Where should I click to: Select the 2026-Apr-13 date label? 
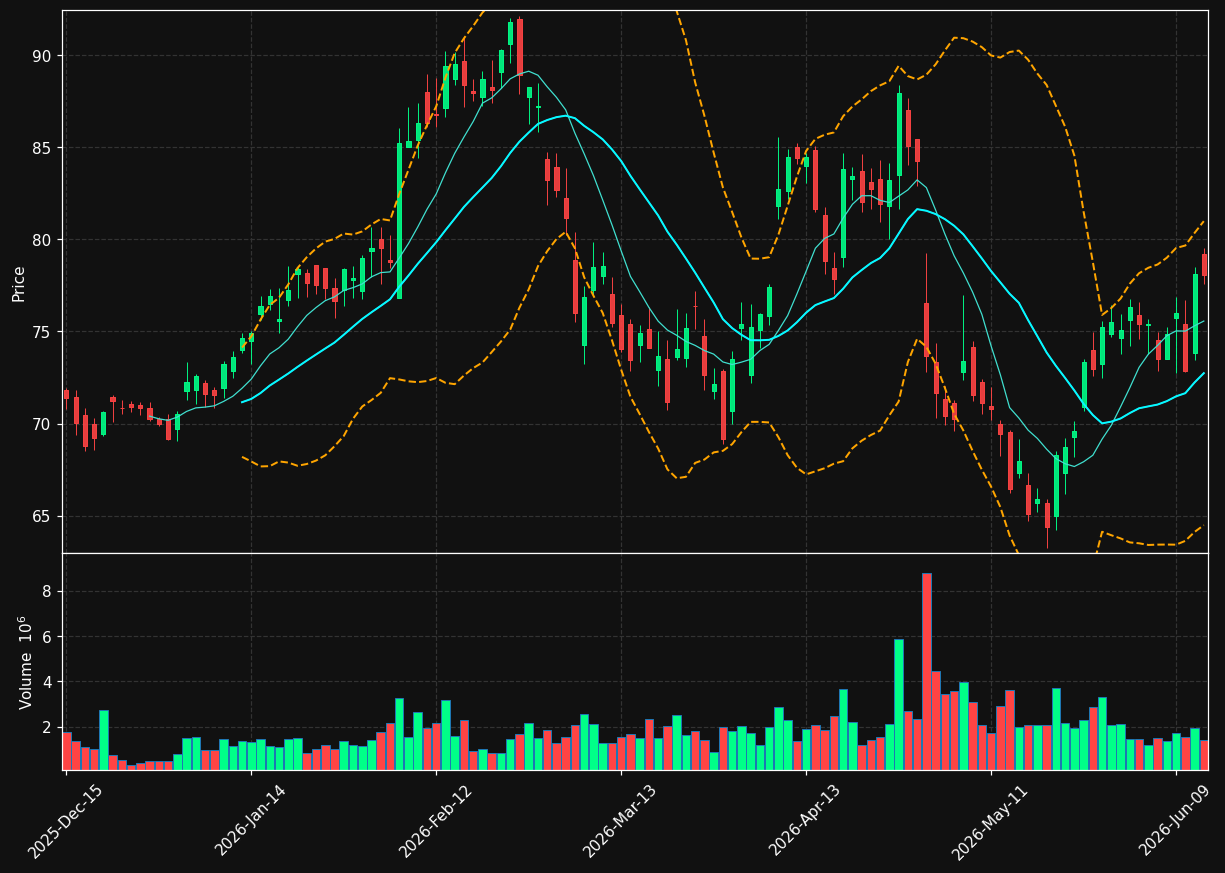805,821
